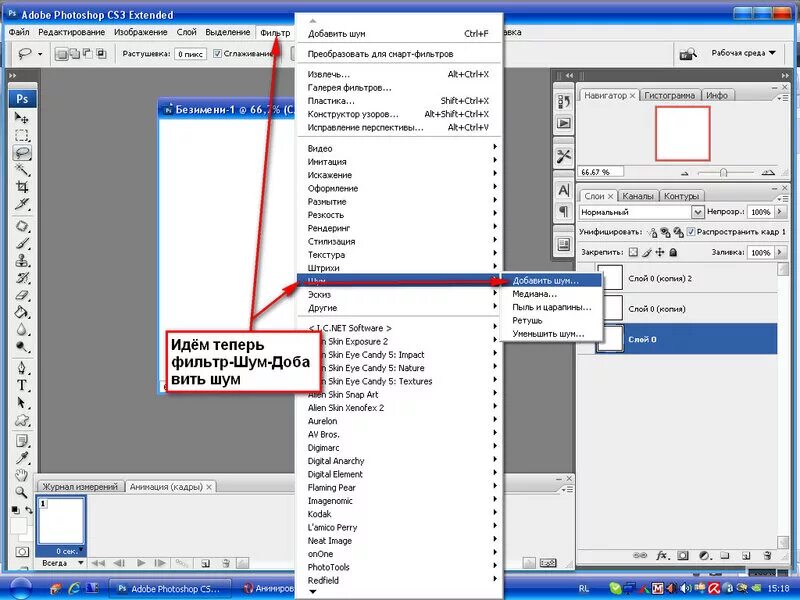Viewport: 800px width, 600px height.
Task: Select the Custom Shape tool
Action: 21,420
